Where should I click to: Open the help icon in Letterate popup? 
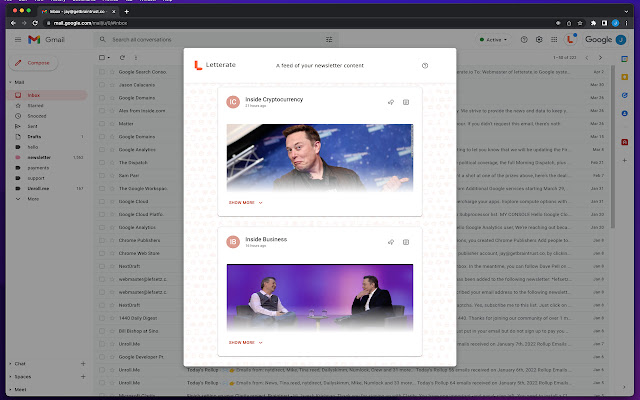pyautogui.click(x=425, y=66)
